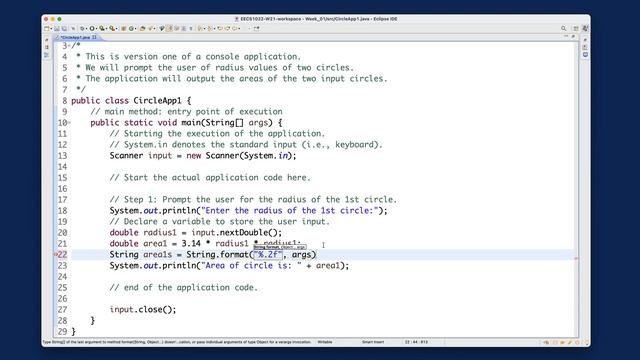Screen dimensions: 640x360
Task: Click the New file toolbar icon
Action: (46, 29)
